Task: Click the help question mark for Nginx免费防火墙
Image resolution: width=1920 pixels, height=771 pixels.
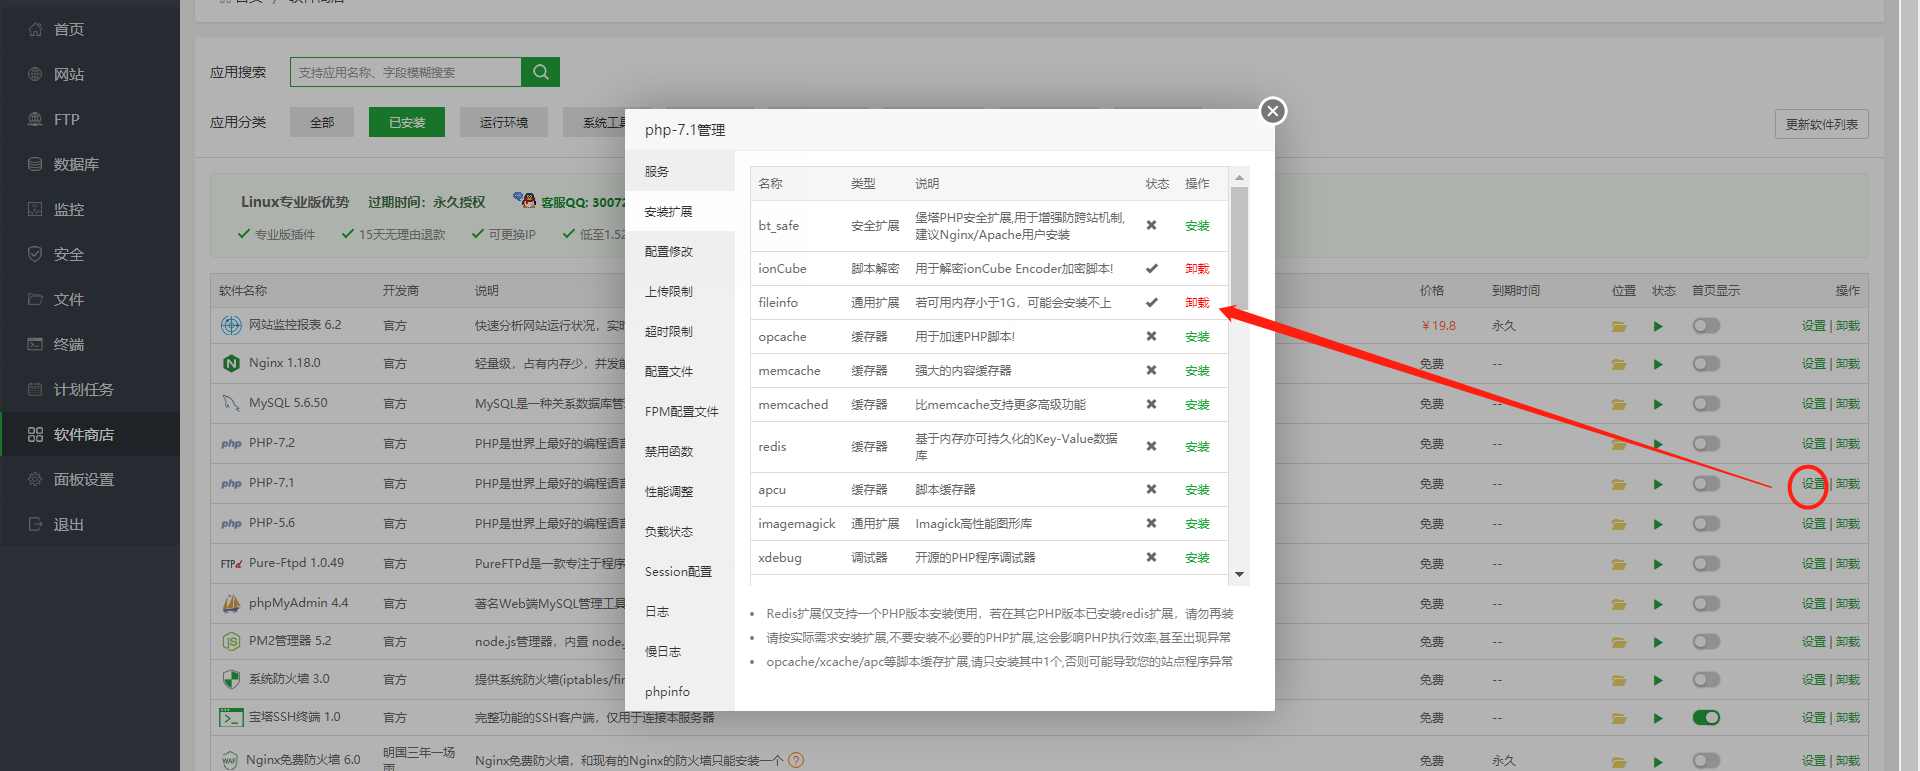Action: click(796, 760)
